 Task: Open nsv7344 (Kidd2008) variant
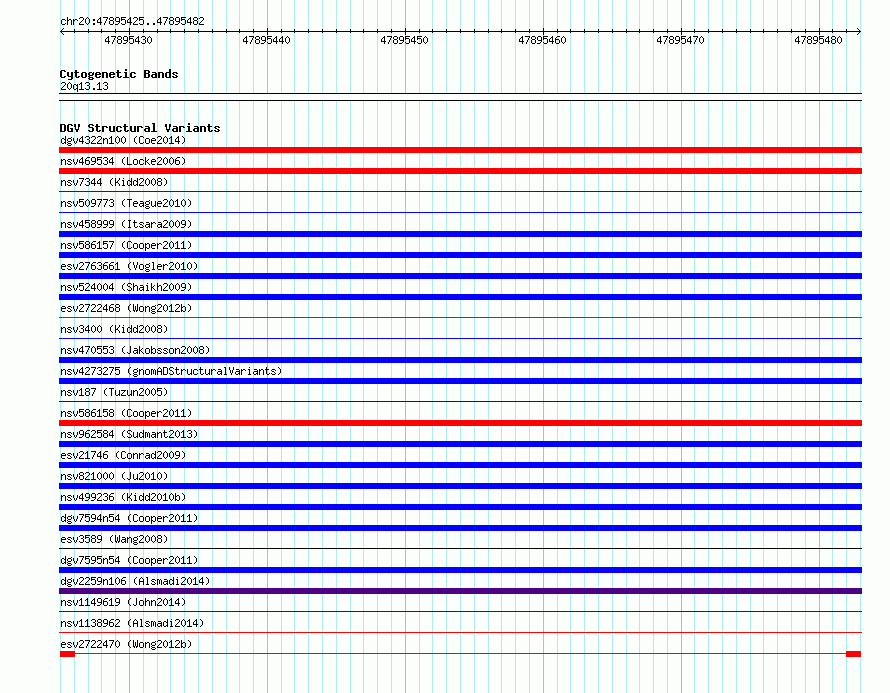114,182
